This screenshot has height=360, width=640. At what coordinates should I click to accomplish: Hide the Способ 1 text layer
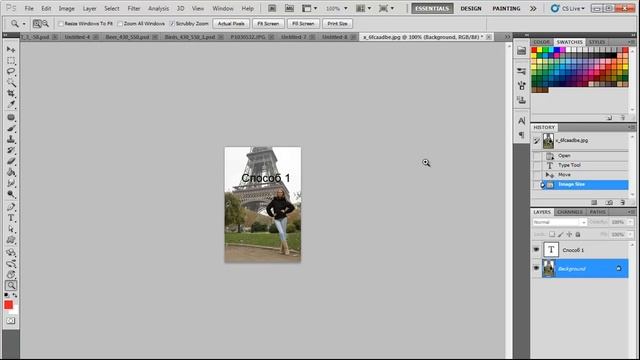(x=536, y=250)
